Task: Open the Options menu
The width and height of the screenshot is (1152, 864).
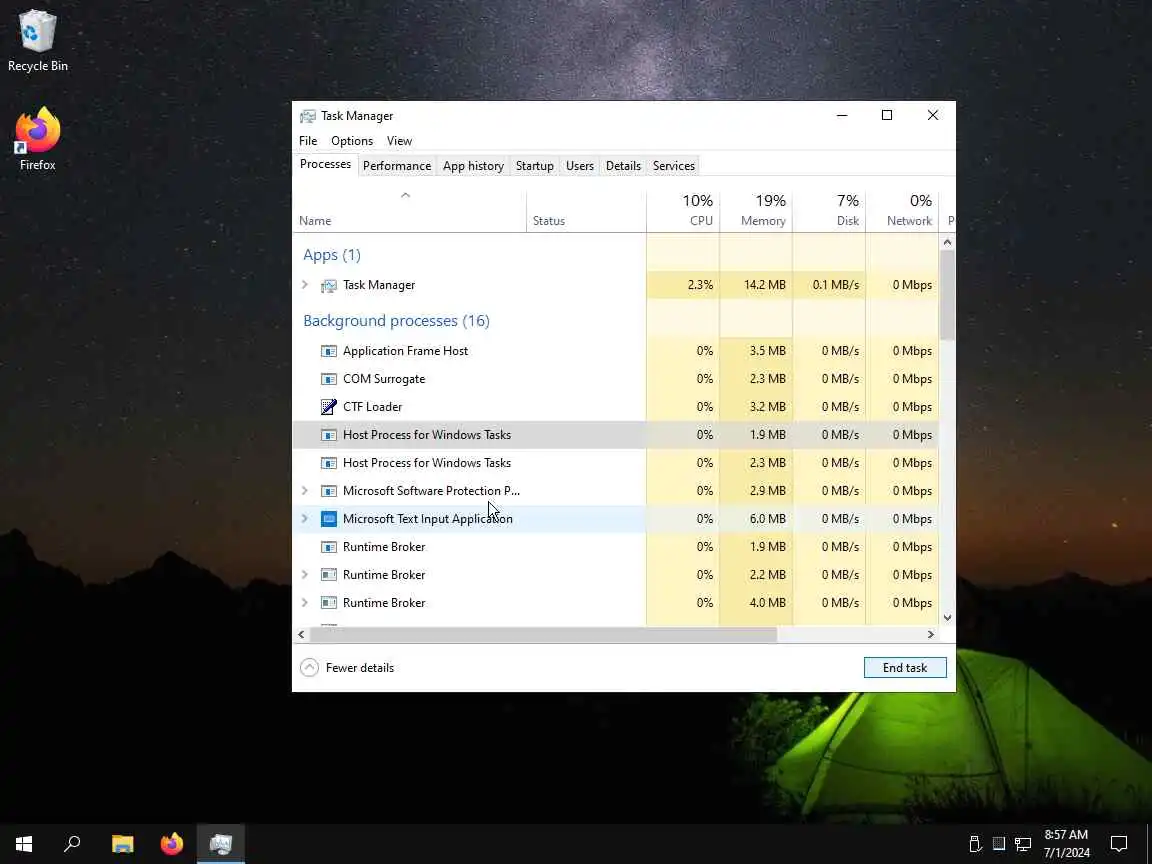Action: (x=352, y=141)
